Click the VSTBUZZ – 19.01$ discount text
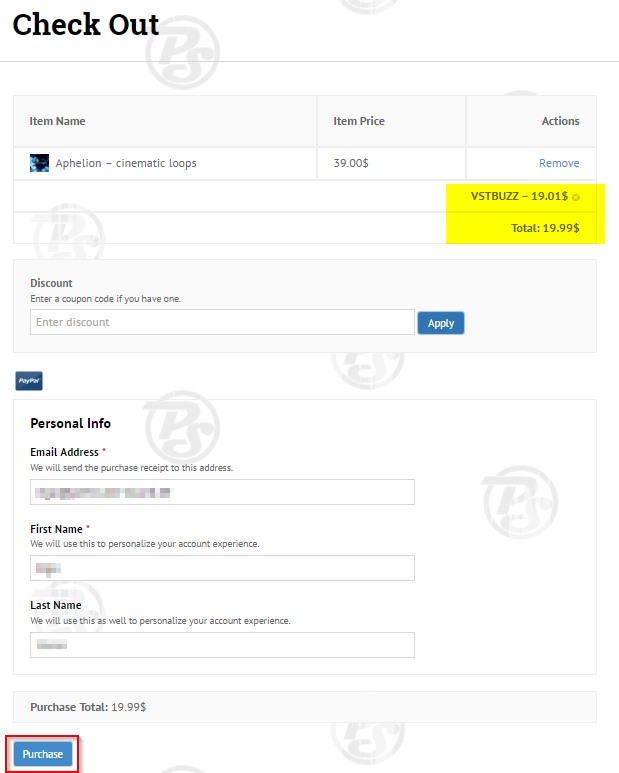 [519, 196]
